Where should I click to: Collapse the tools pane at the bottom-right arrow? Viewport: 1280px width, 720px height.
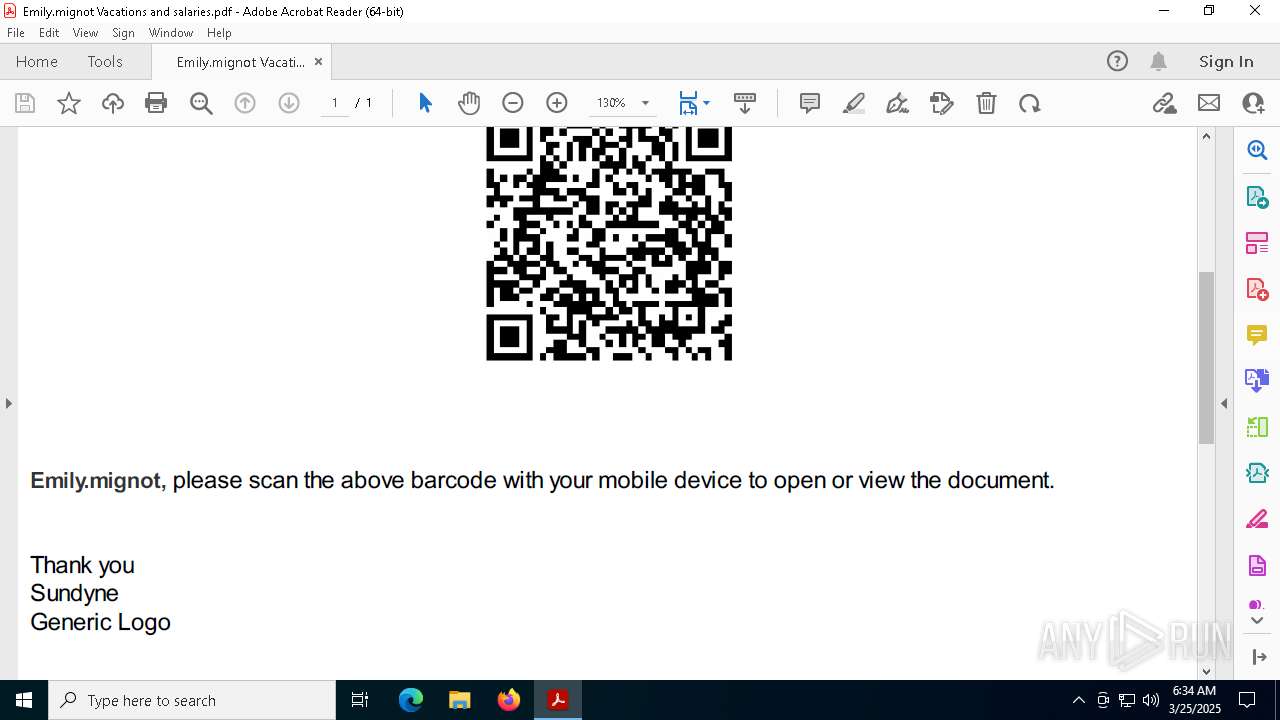(1259, 657)
